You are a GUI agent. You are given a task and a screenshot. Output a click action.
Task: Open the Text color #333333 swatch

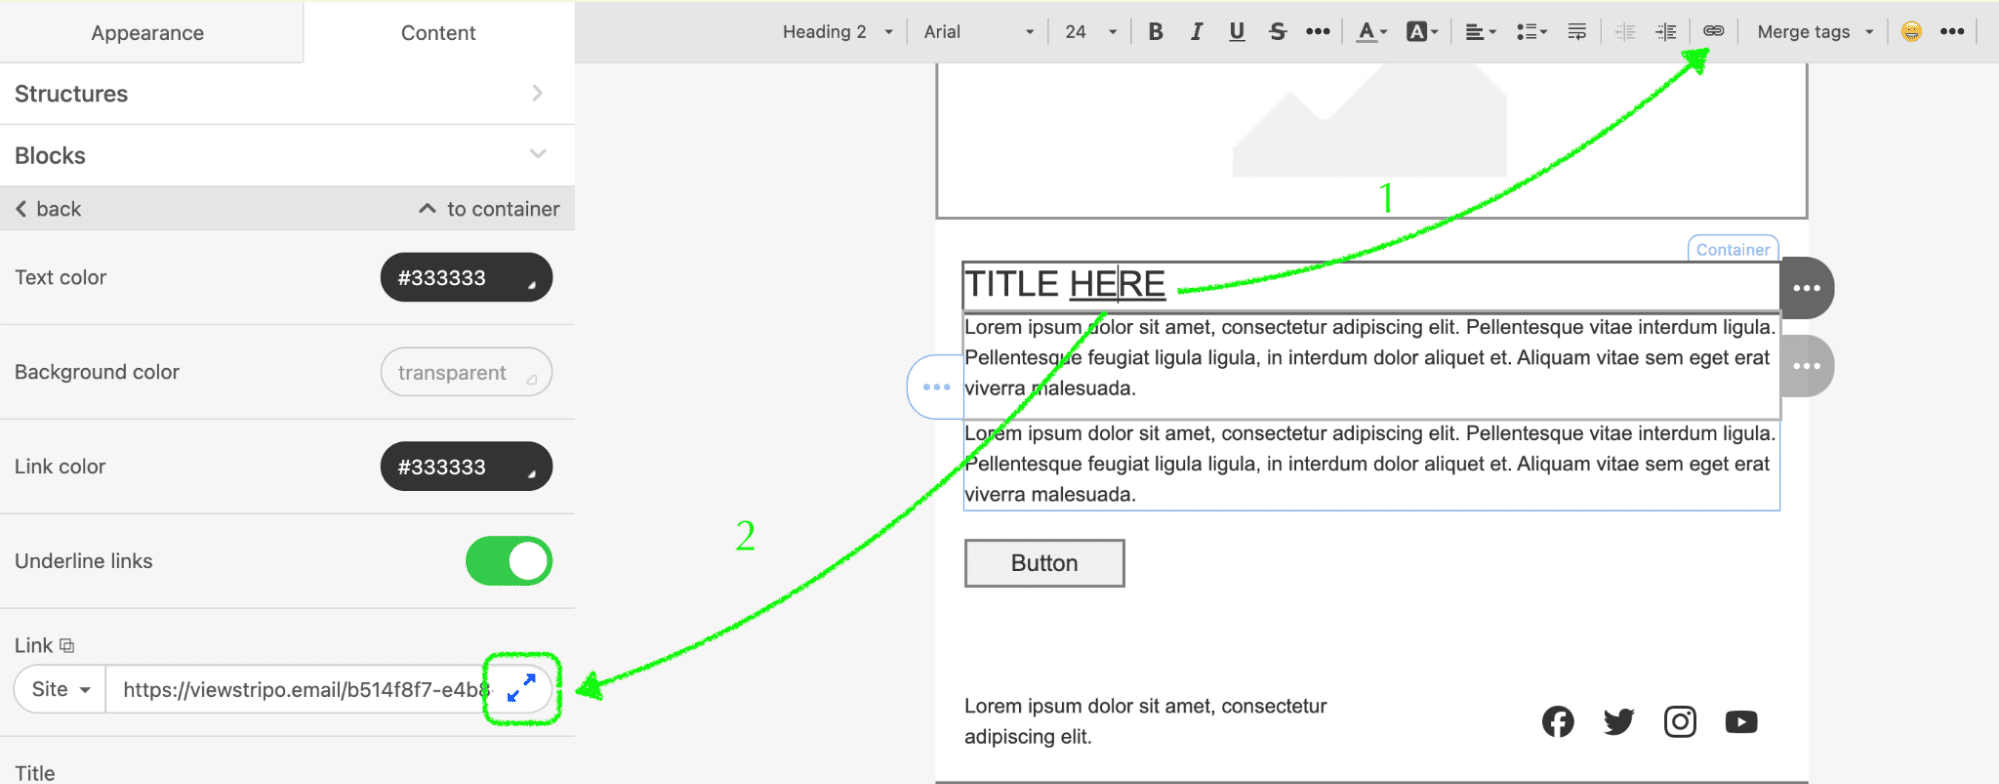pos(466,278)
